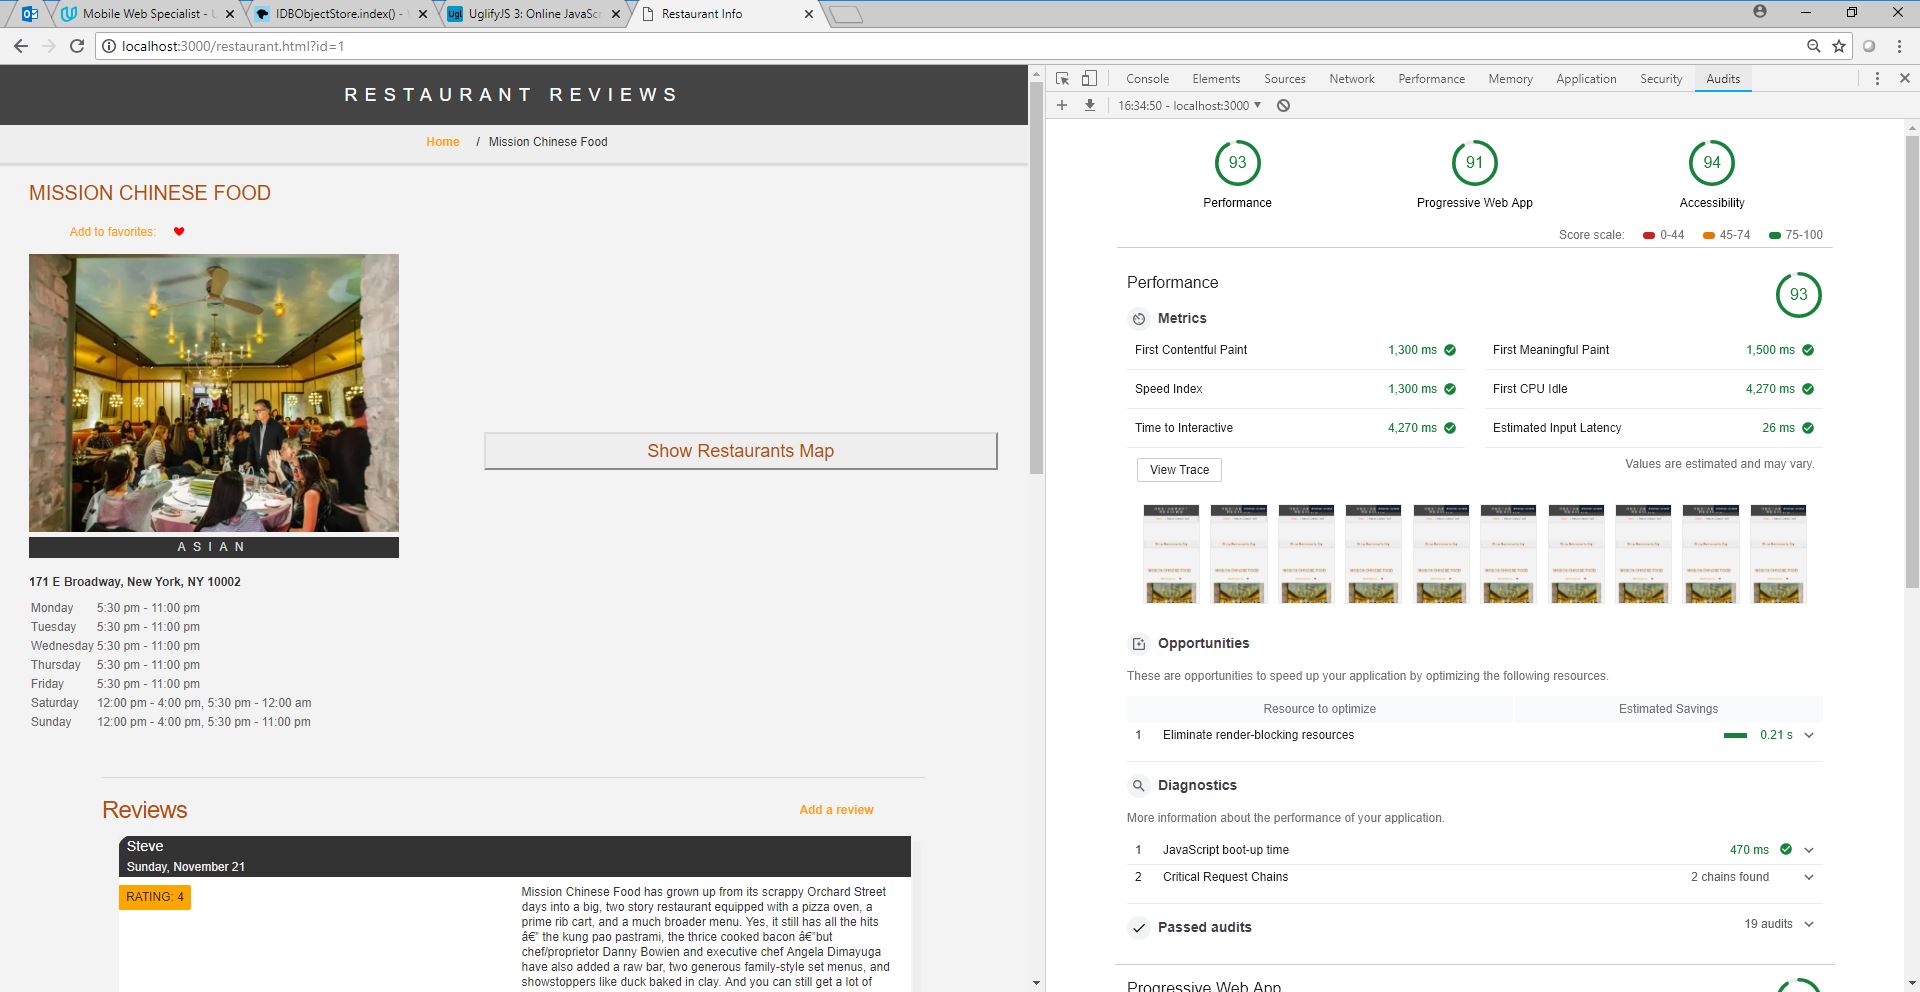Click the Chrome user profile icon
Image resolution: width=1920 pixels, height=992 pixels.
point(1760,12)
